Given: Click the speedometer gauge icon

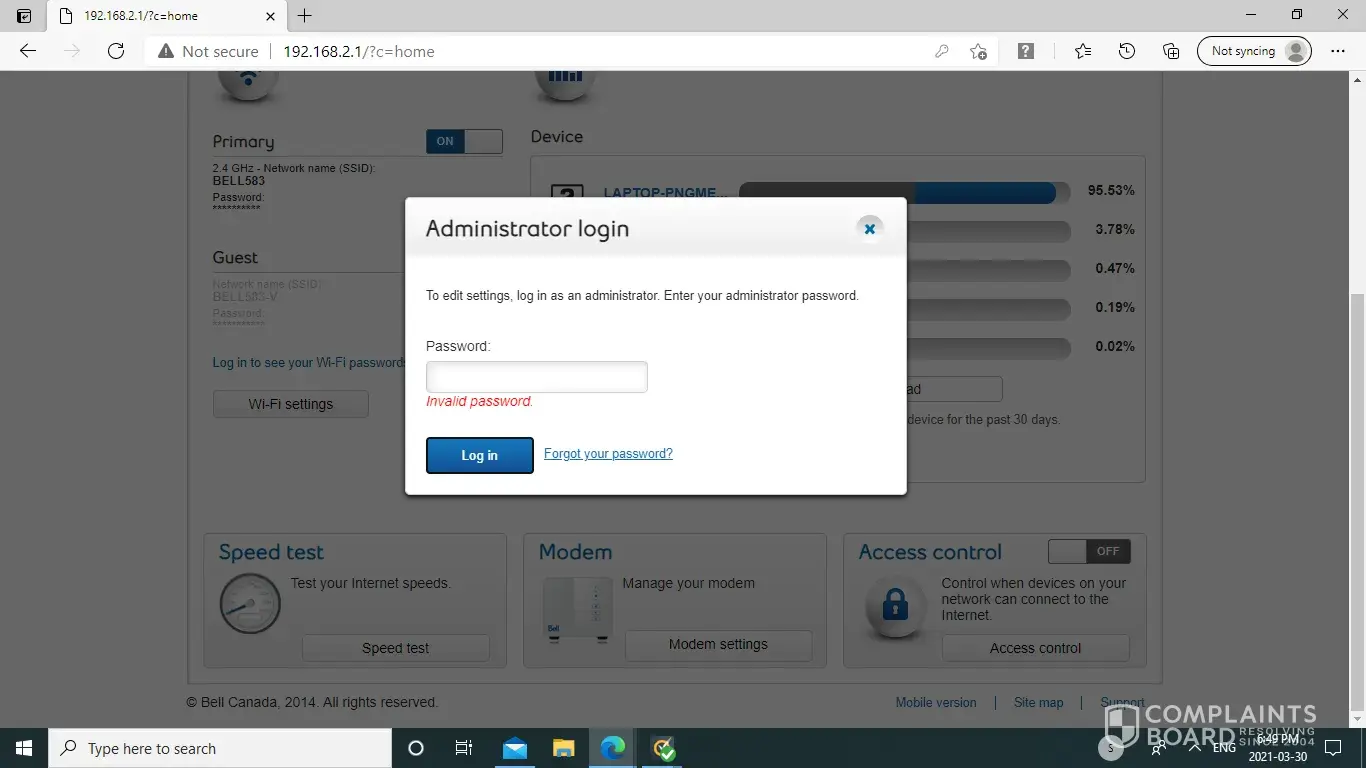Looking at the screenshot, I should [x=250, y=602].
